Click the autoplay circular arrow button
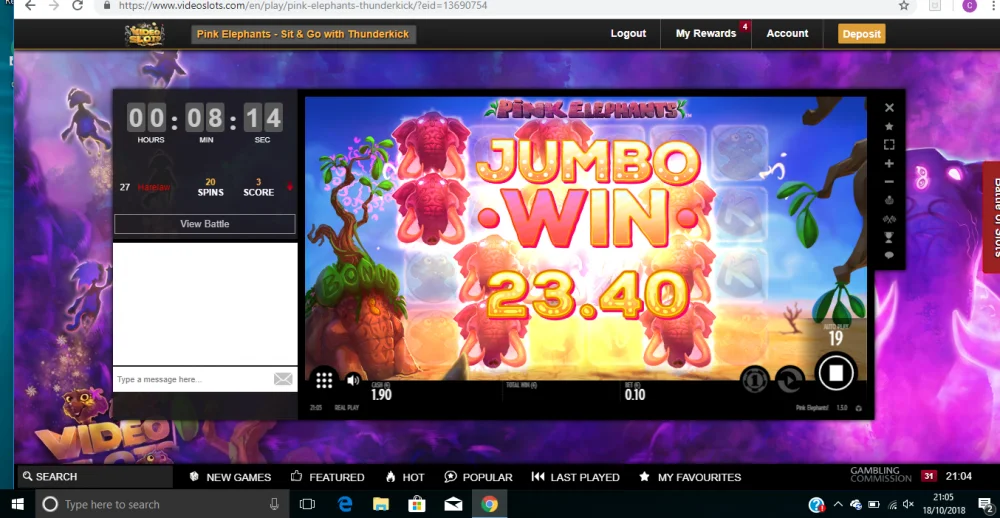The height and width of the screenshot is (518, 1000). pos(790,380)
